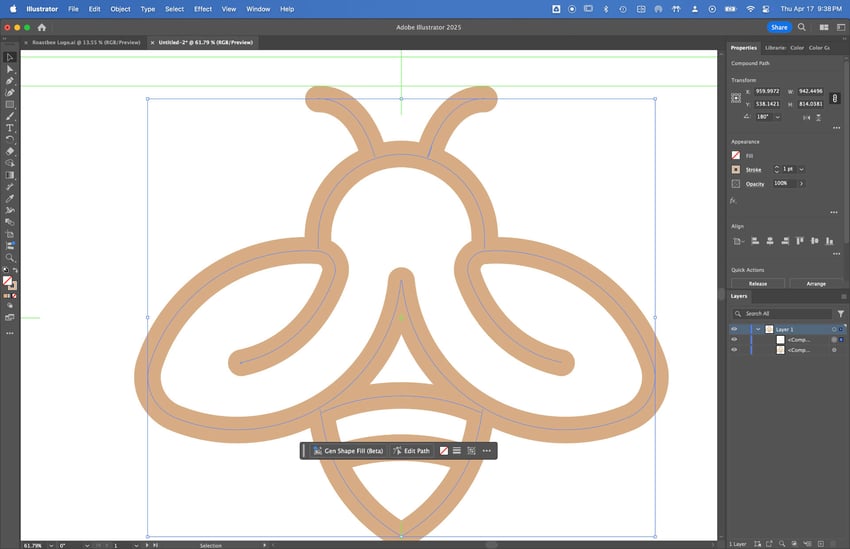Open the Object menu

pyautogui.click(x=120, y=9)
